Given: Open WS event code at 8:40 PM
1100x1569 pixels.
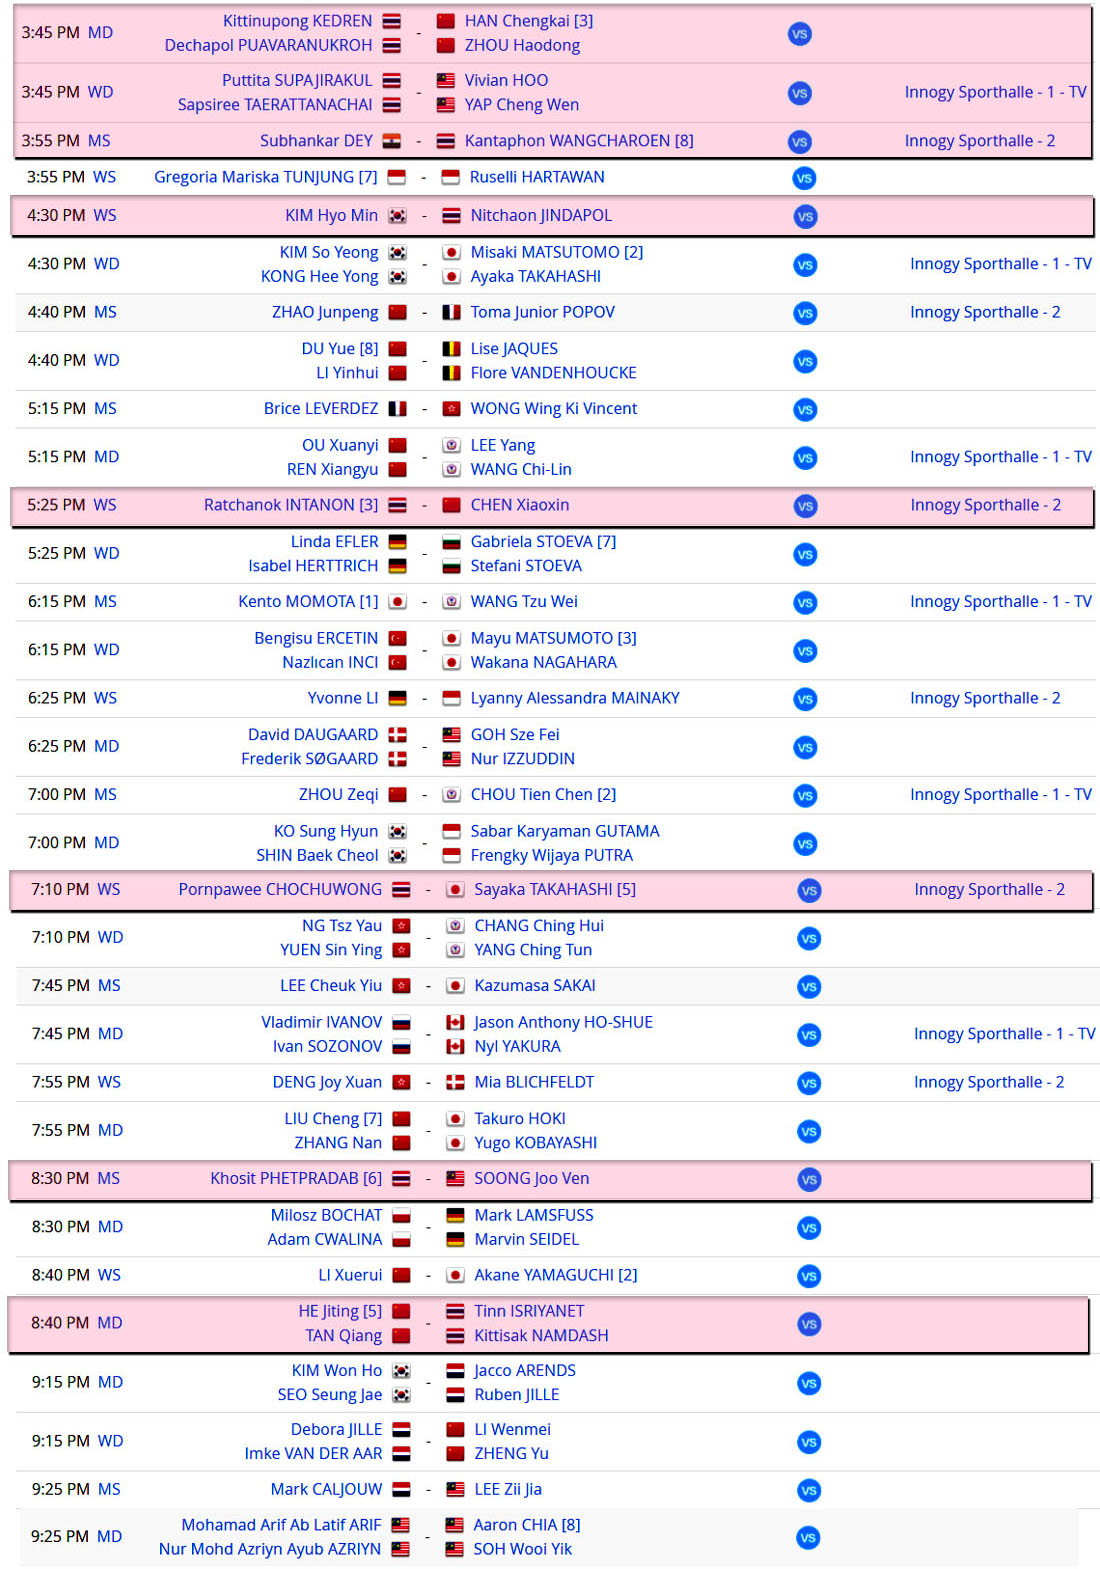Looking at the screenshot, I should tap(109, 1275).
